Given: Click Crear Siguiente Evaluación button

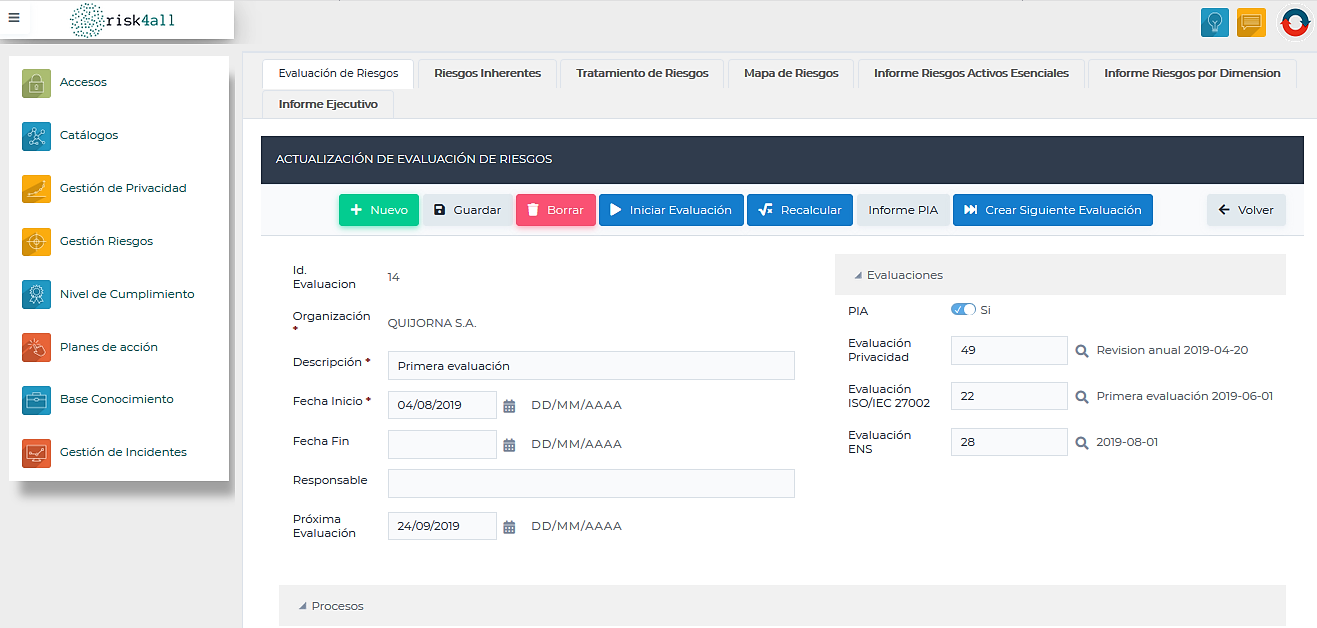Looking at the screenshot, I should point(1053,210).
